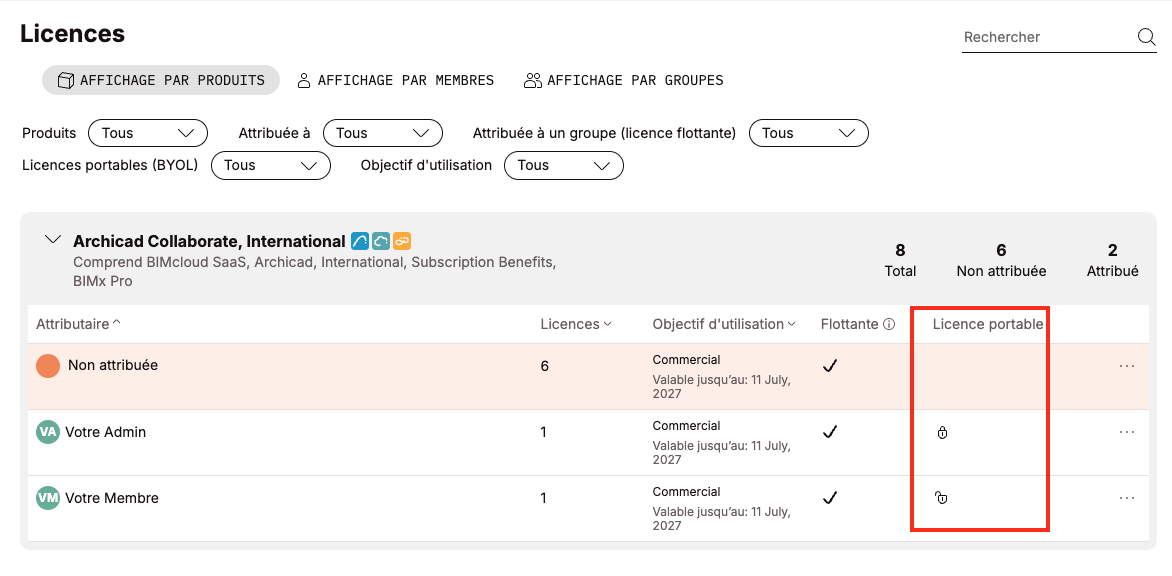Click the Commercial label in Votre Membre row
Image resolution: width=1172 pixels, height=576 pixels.
click(x=686, y=492)
